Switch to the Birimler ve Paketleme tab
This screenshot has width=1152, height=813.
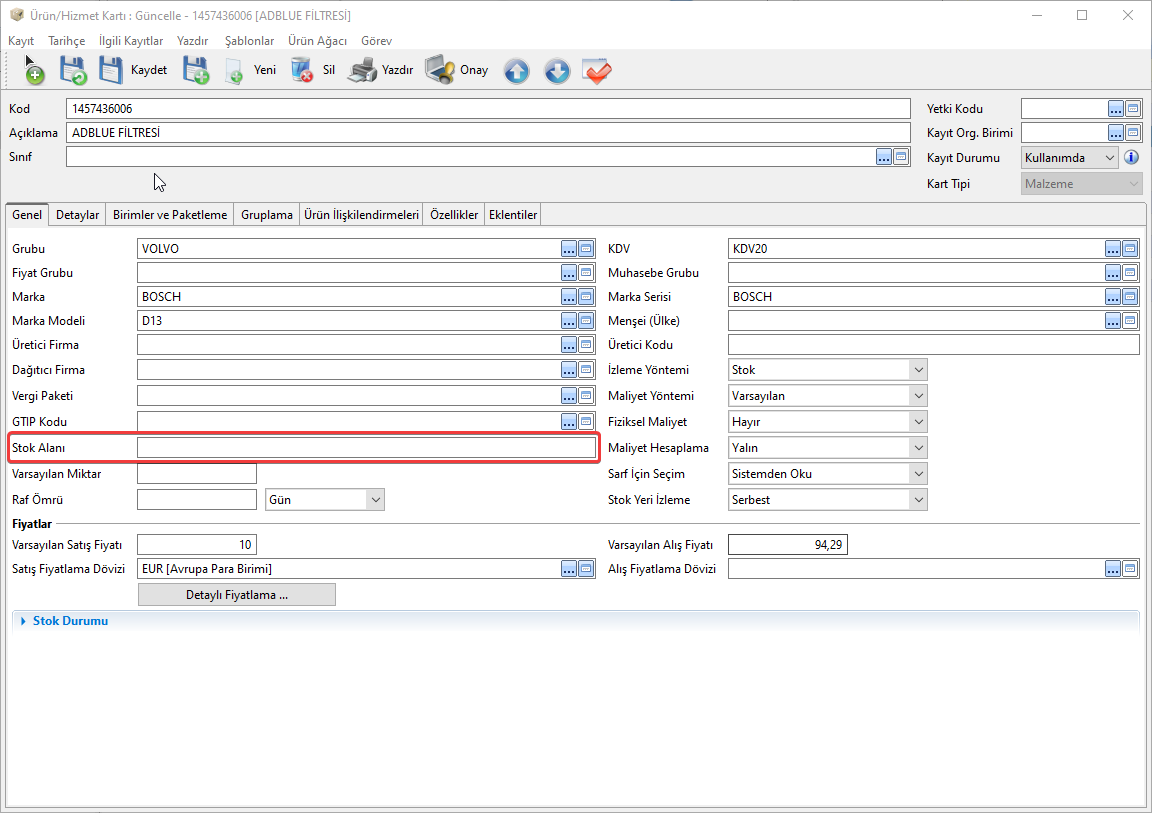tap(170, 215)
